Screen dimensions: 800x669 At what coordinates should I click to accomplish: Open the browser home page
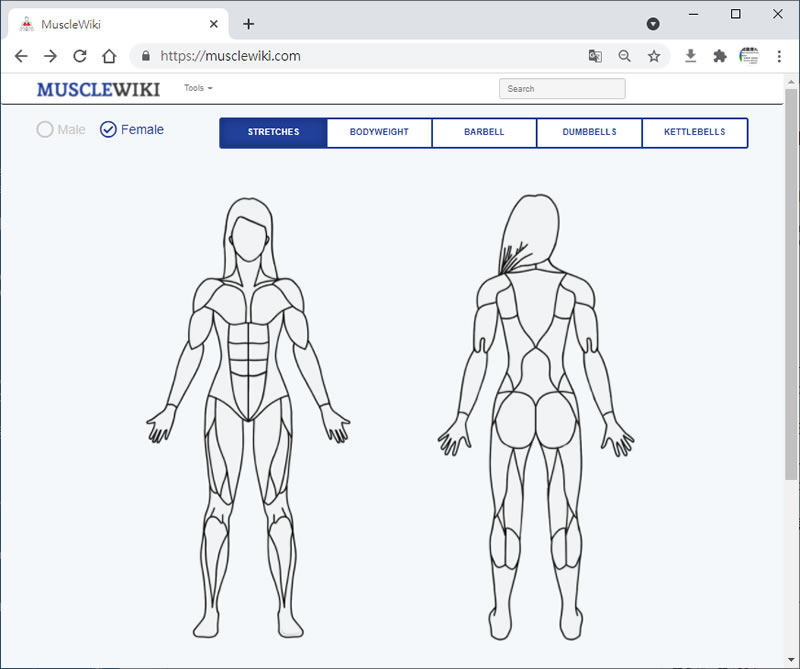pos(109,56)
